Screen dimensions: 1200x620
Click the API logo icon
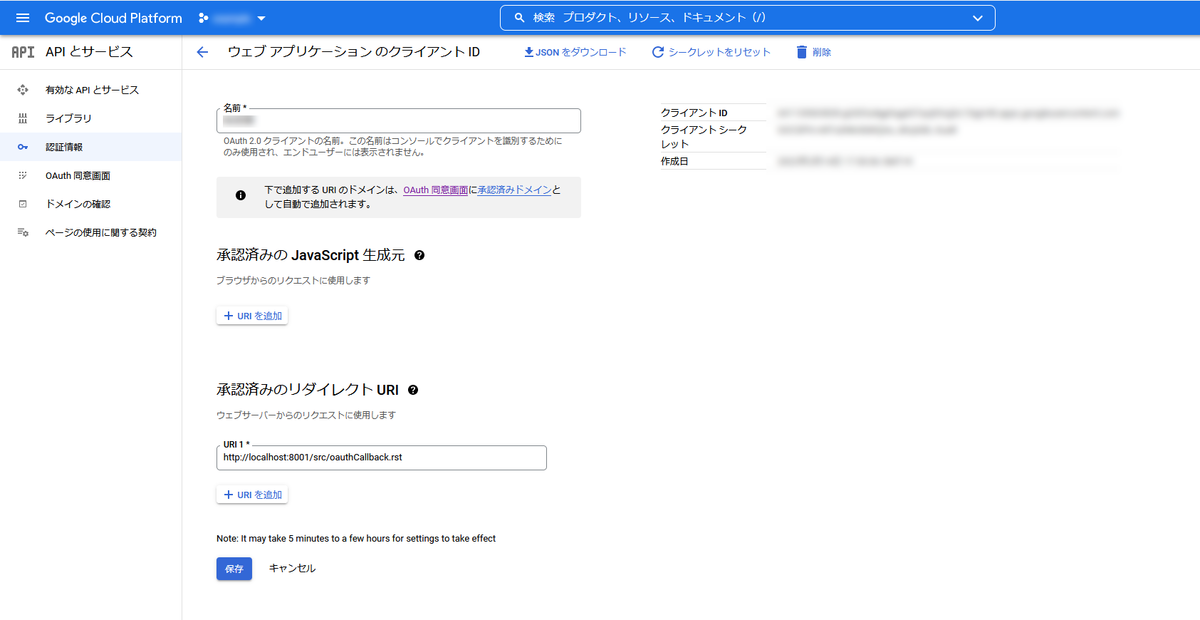coord(23,52)
